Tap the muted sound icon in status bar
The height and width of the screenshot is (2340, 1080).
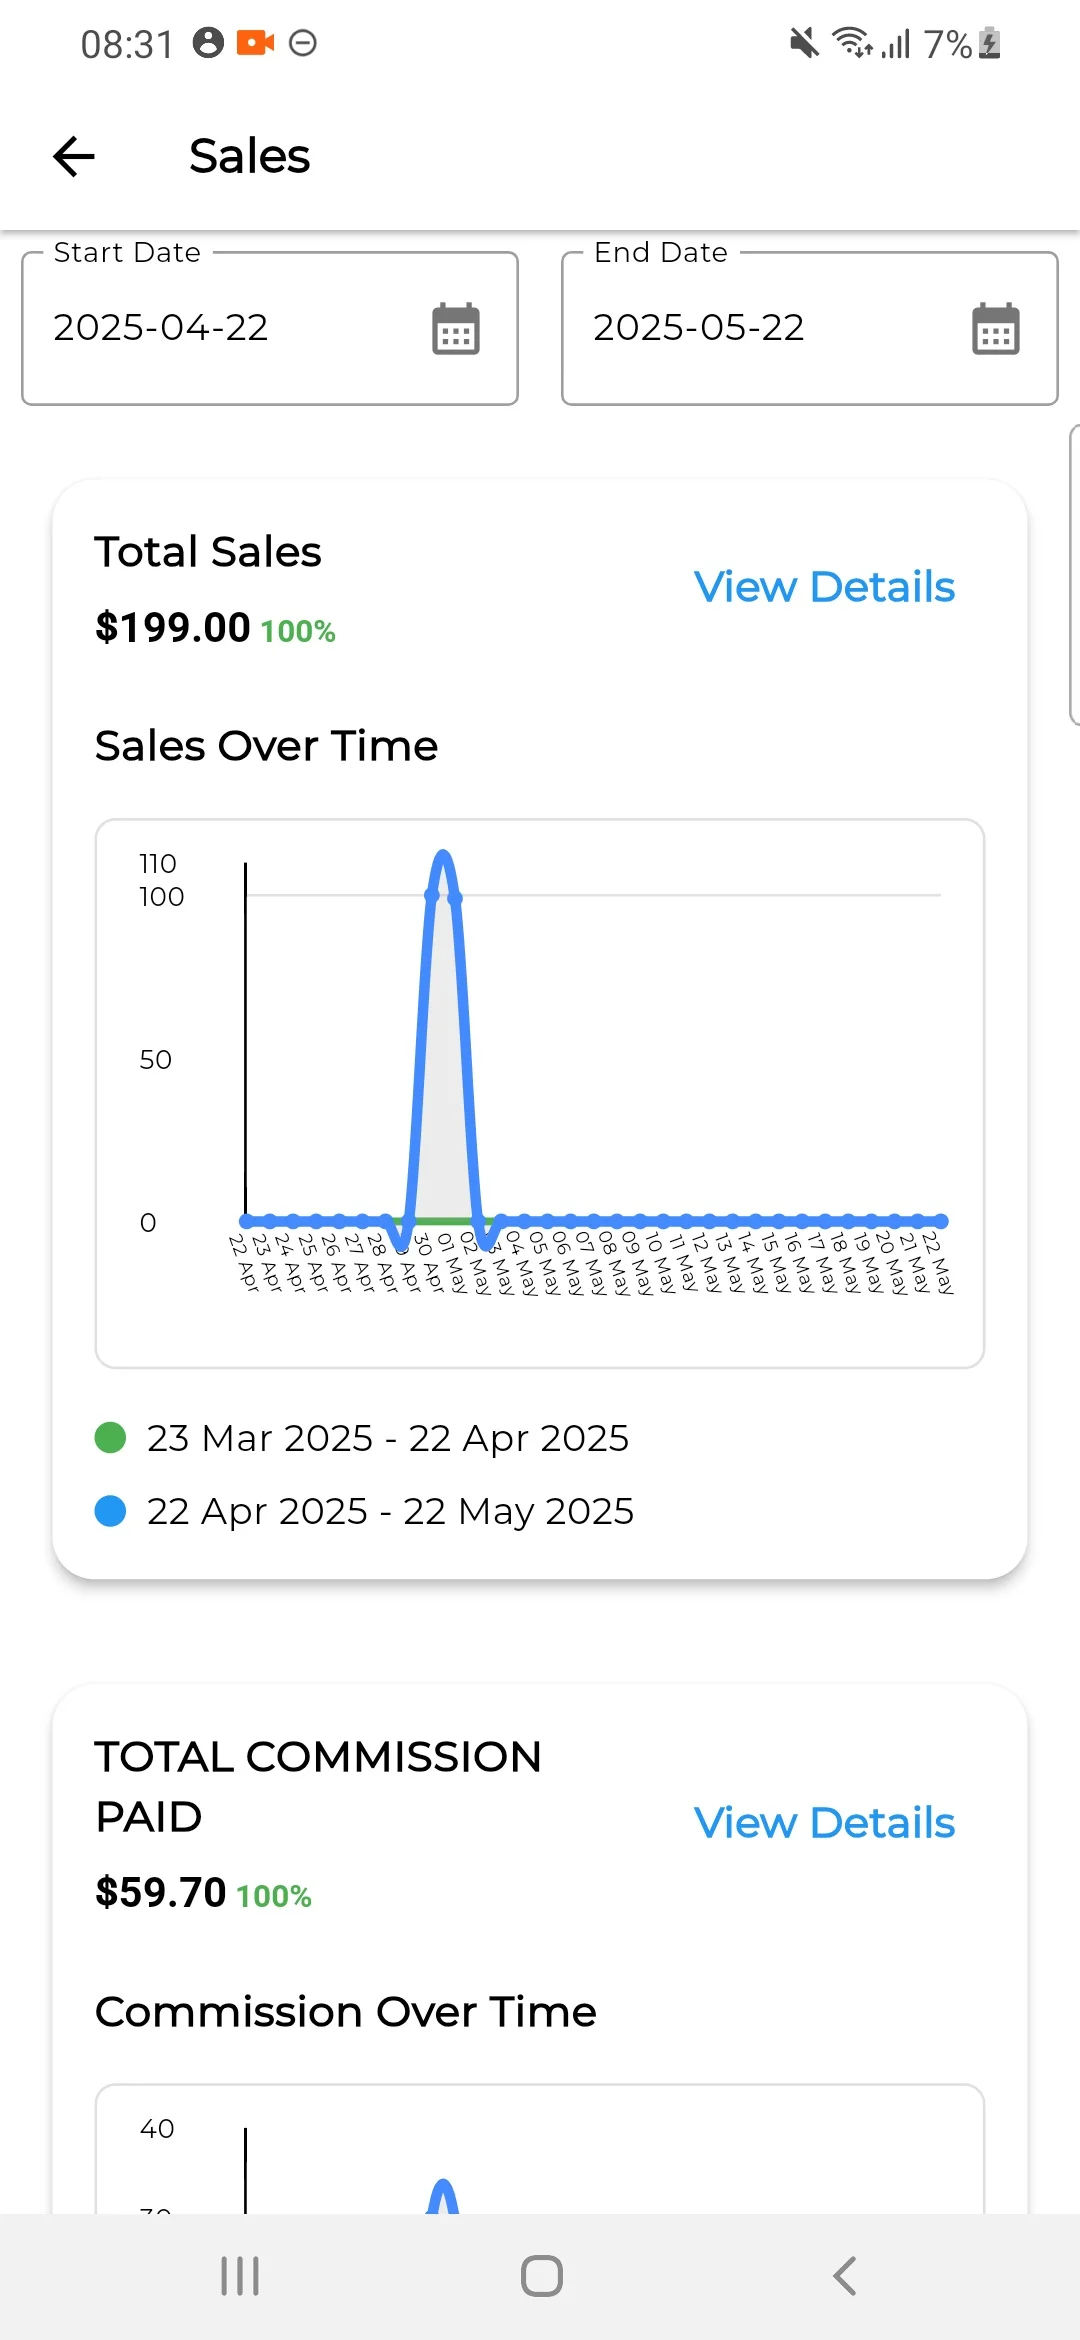click(x=803, y=43)
